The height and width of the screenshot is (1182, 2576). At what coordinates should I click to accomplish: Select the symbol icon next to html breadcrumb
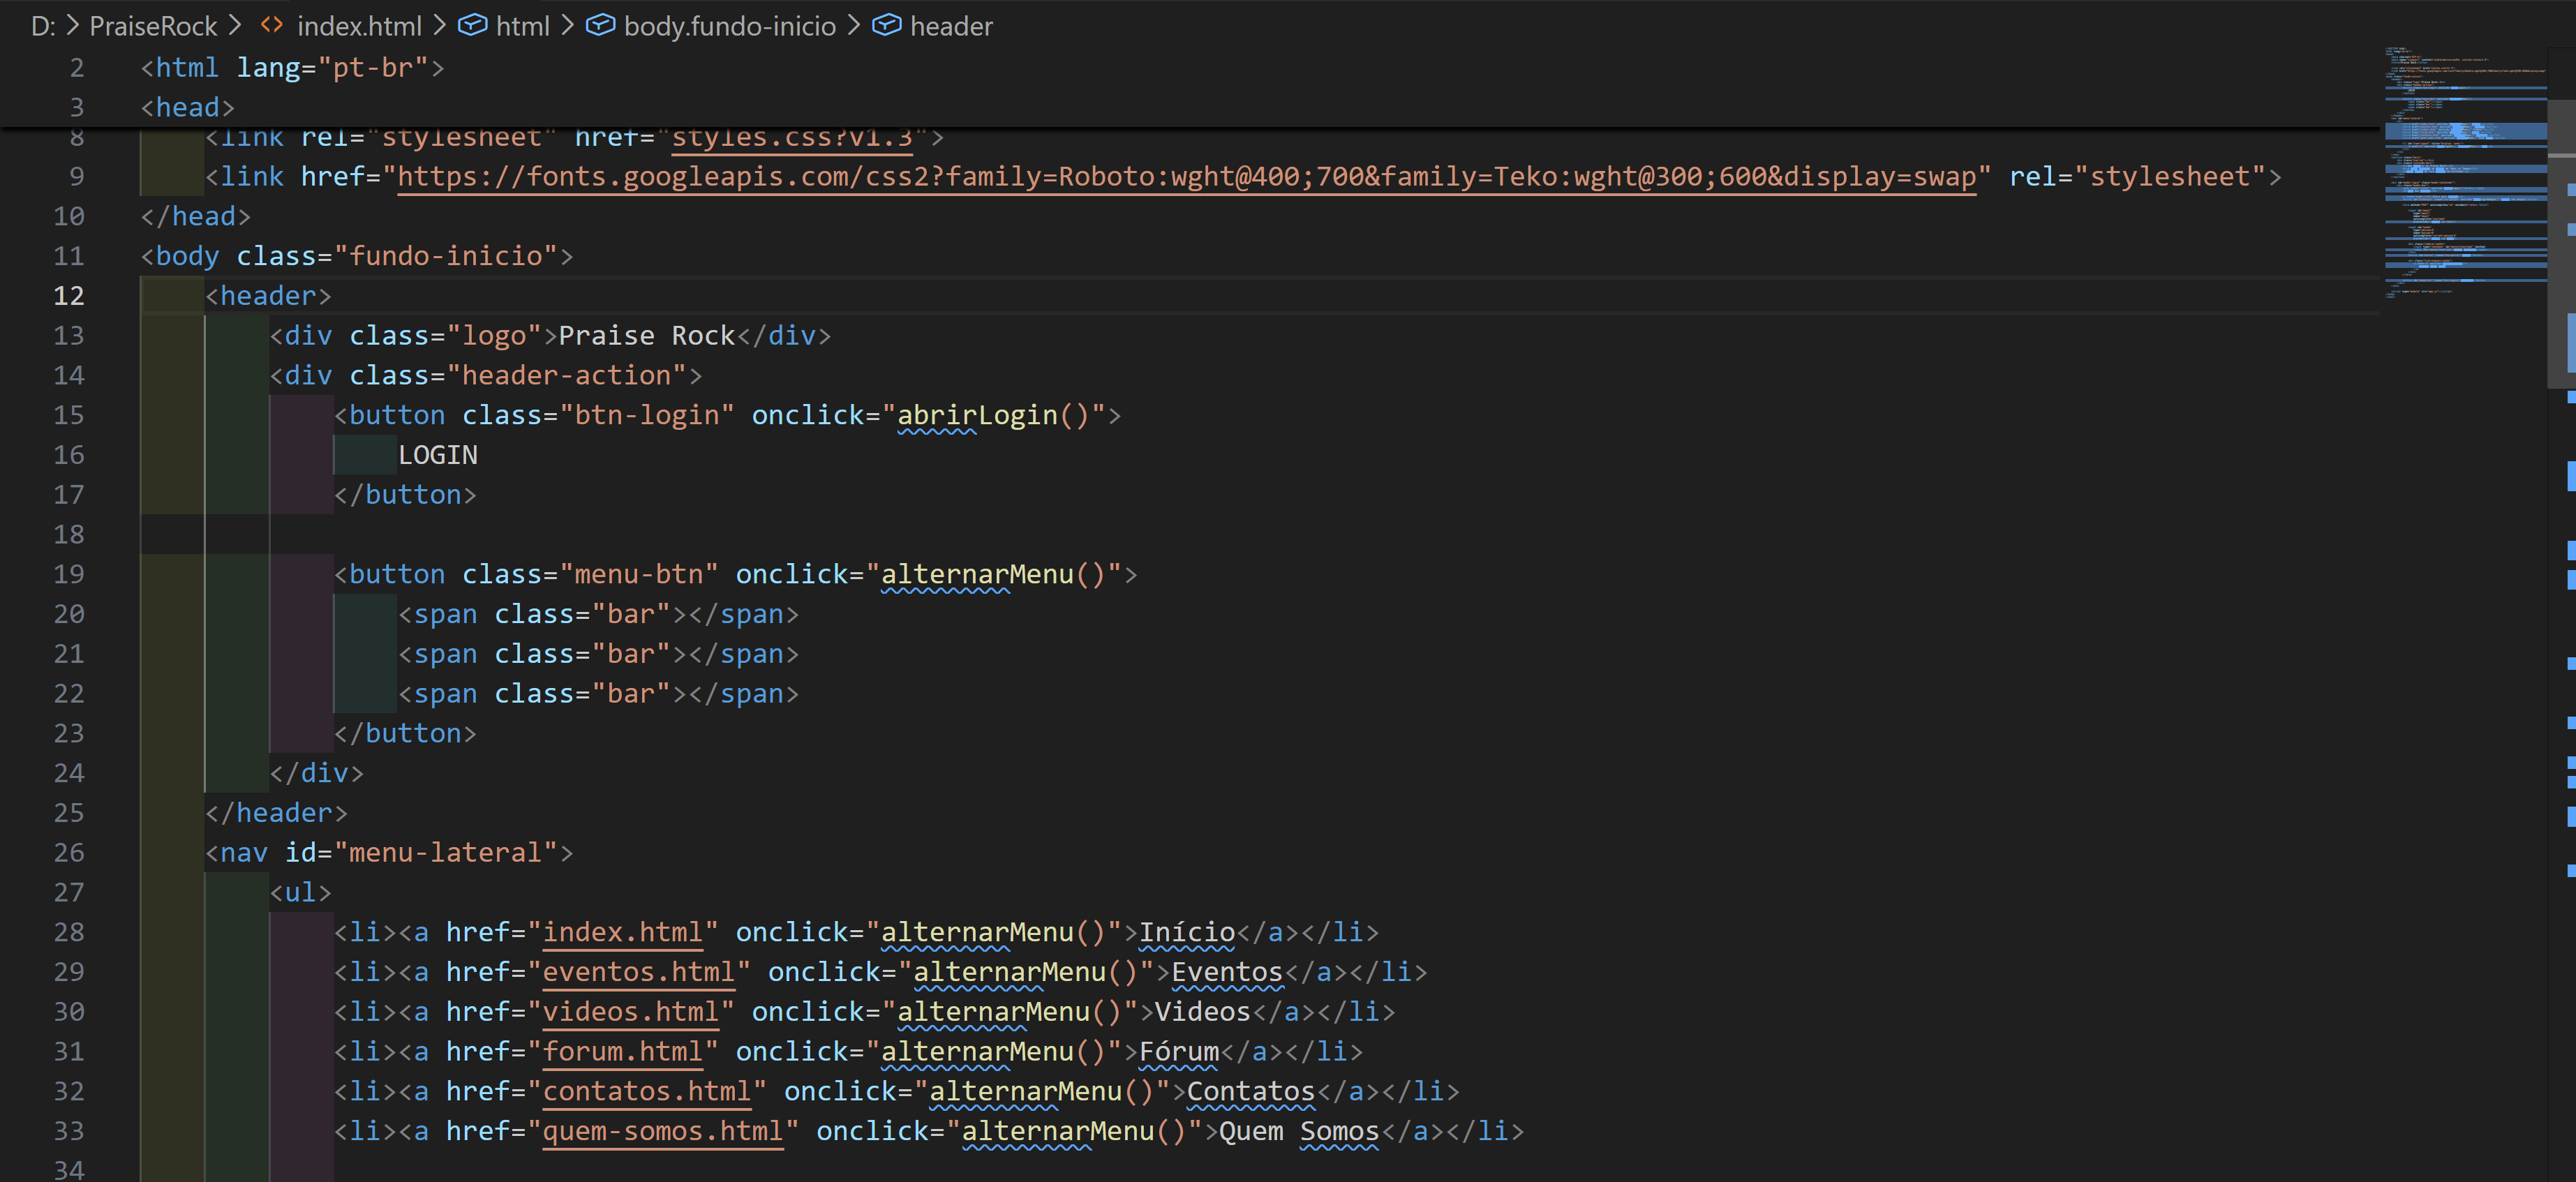[x=473, y=26]
